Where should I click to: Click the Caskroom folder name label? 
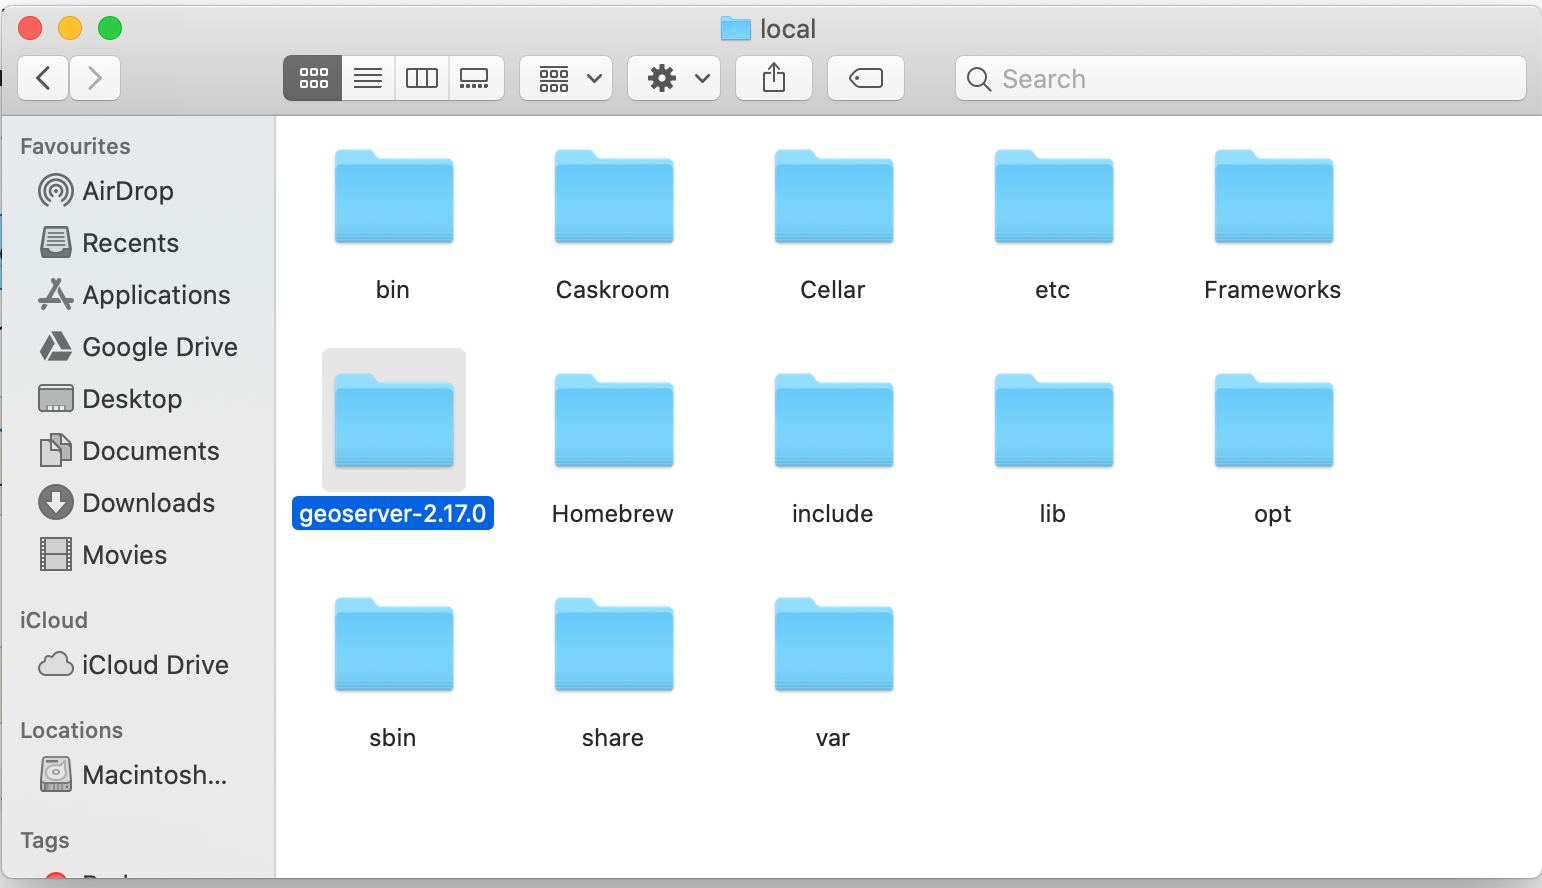tap(613, 290)
